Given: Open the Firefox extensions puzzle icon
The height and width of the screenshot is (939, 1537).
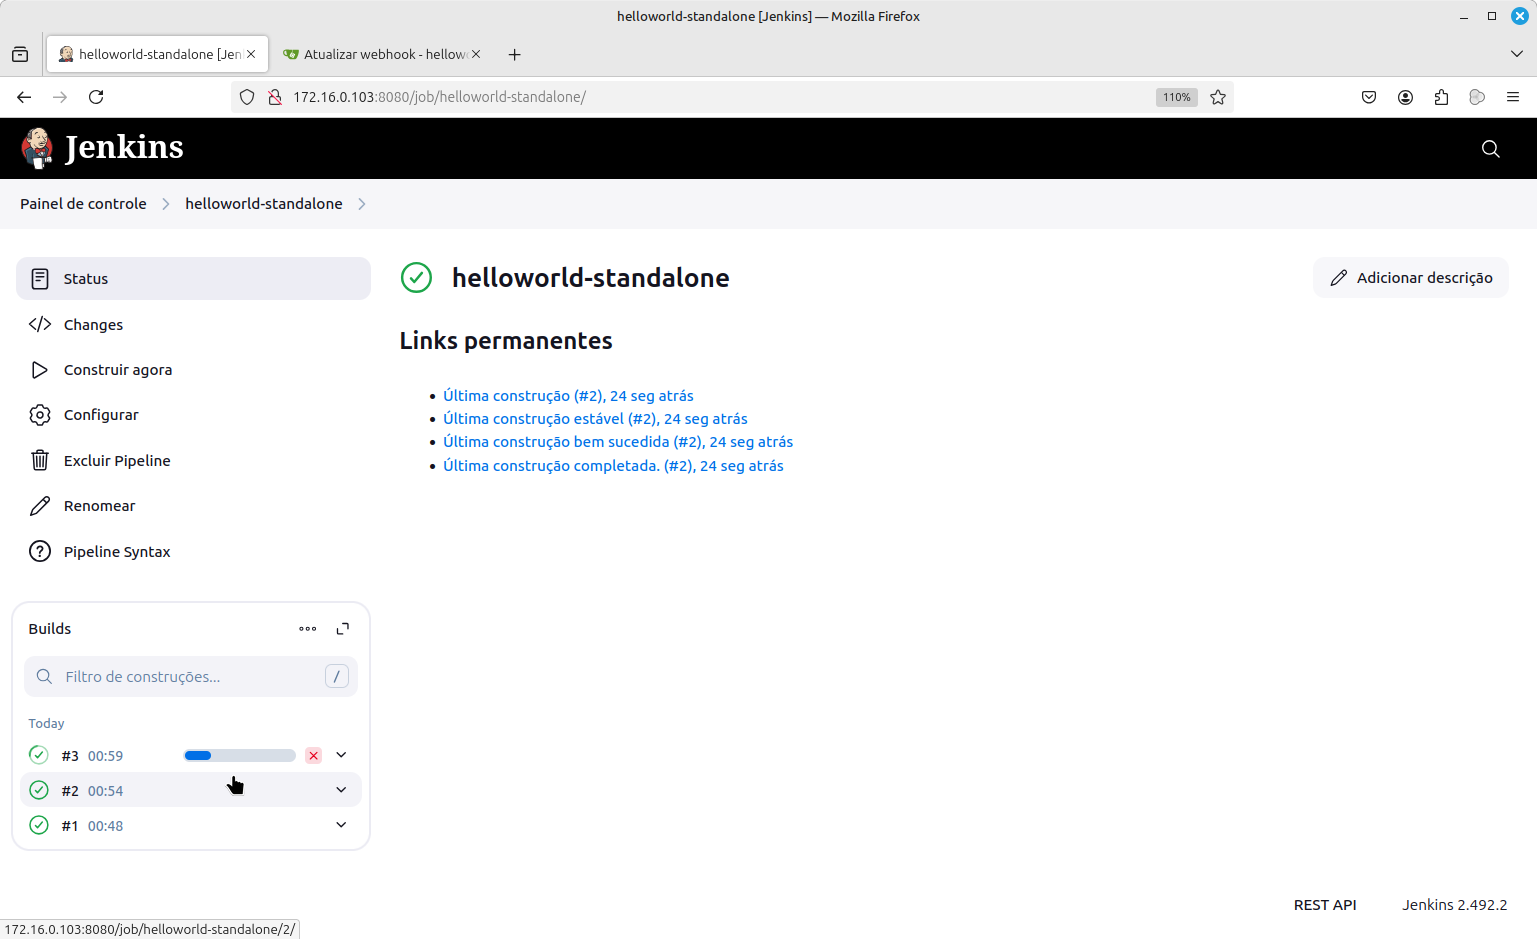Looking at the screenshot, I should (x=1441, y=97).
